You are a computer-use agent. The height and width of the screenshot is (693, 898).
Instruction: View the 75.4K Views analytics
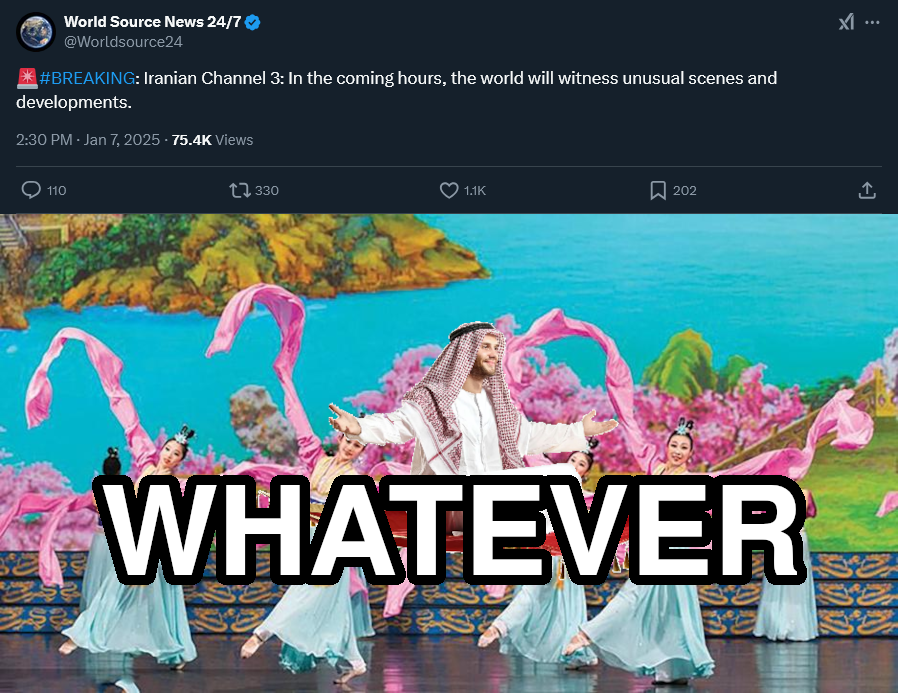click(212, 140)
